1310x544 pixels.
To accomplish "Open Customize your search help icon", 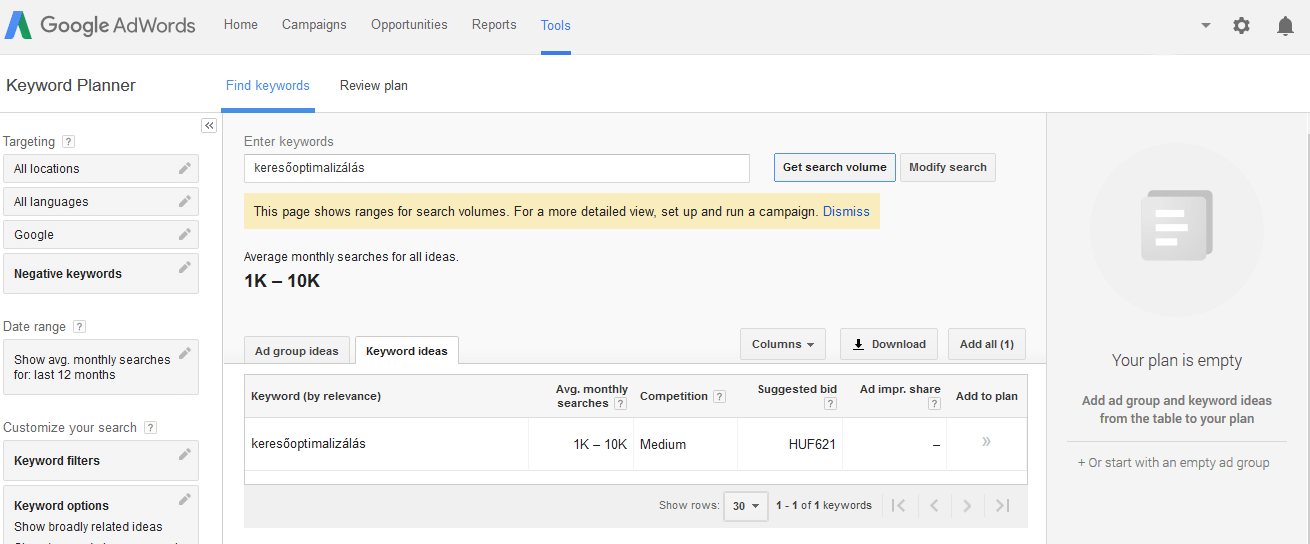I will point(150,428).
